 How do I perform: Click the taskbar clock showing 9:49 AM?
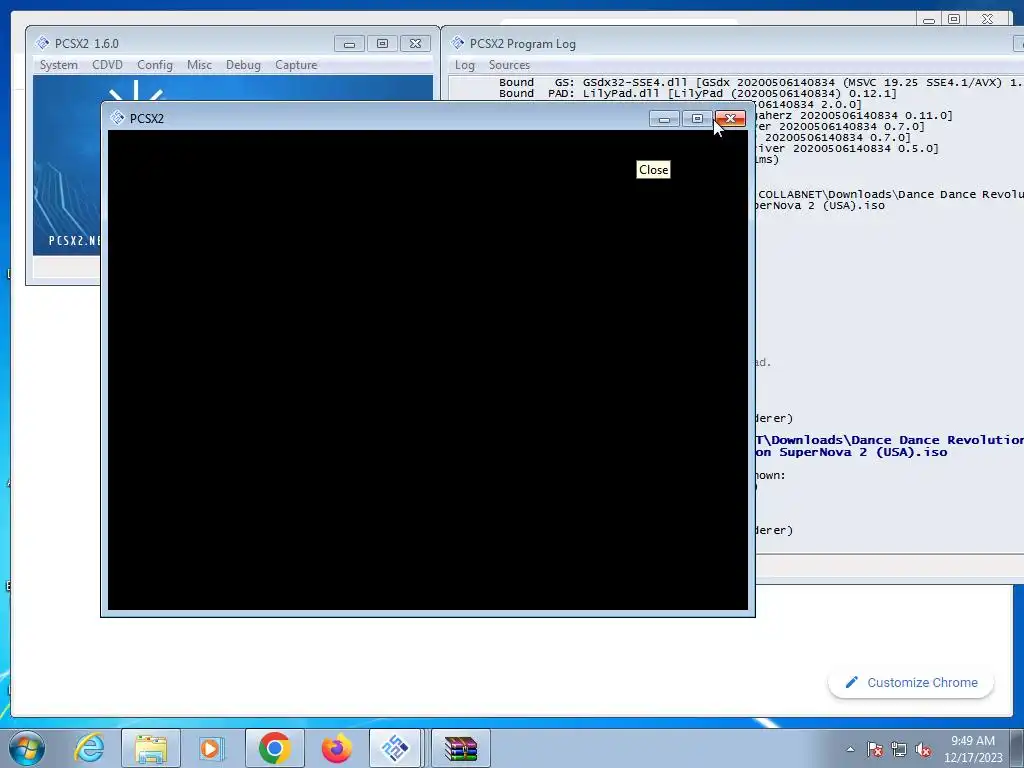pyautogui.click(x=972, y=749)
